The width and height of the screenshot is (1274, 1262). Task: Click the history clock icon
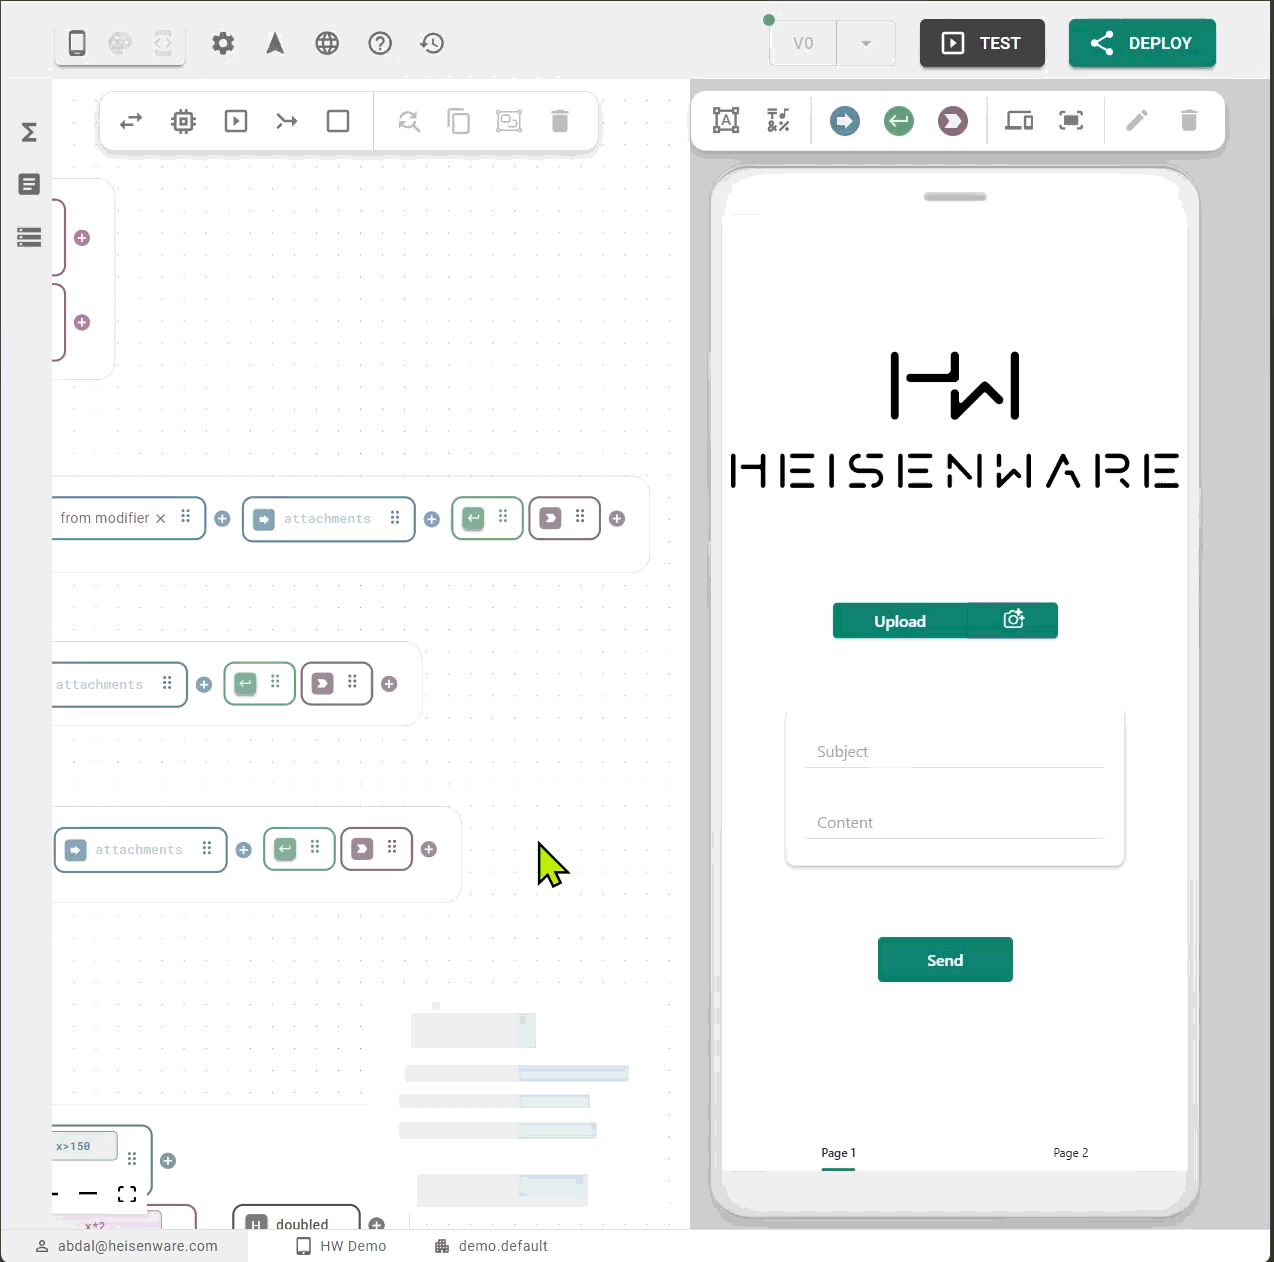coord(432,43)
